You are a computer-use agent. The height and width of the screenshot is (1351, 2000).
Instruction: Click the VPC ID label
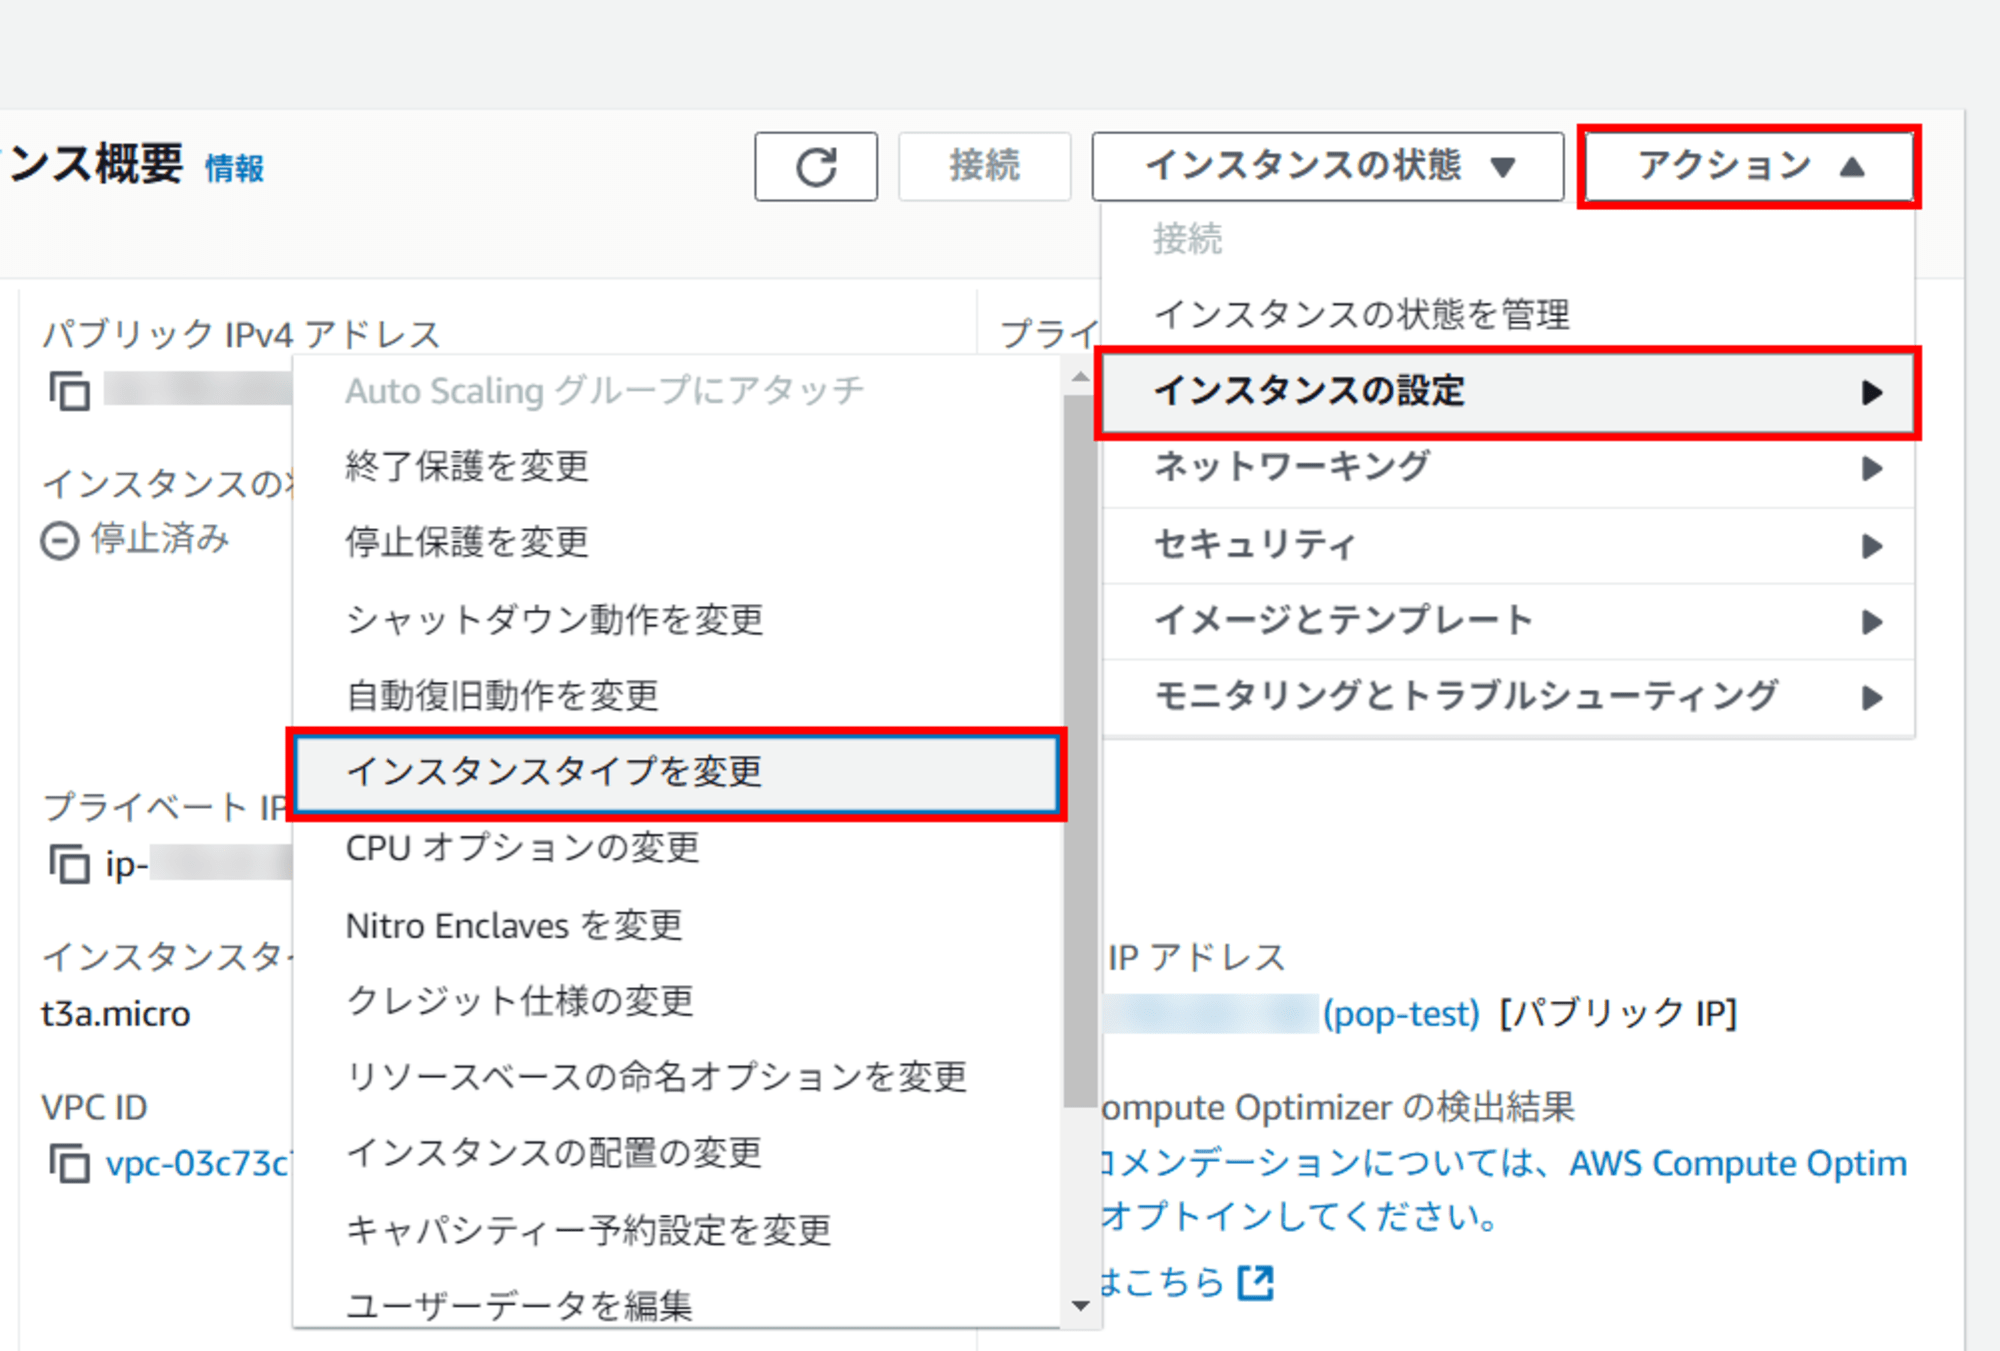coord(95,1108)
